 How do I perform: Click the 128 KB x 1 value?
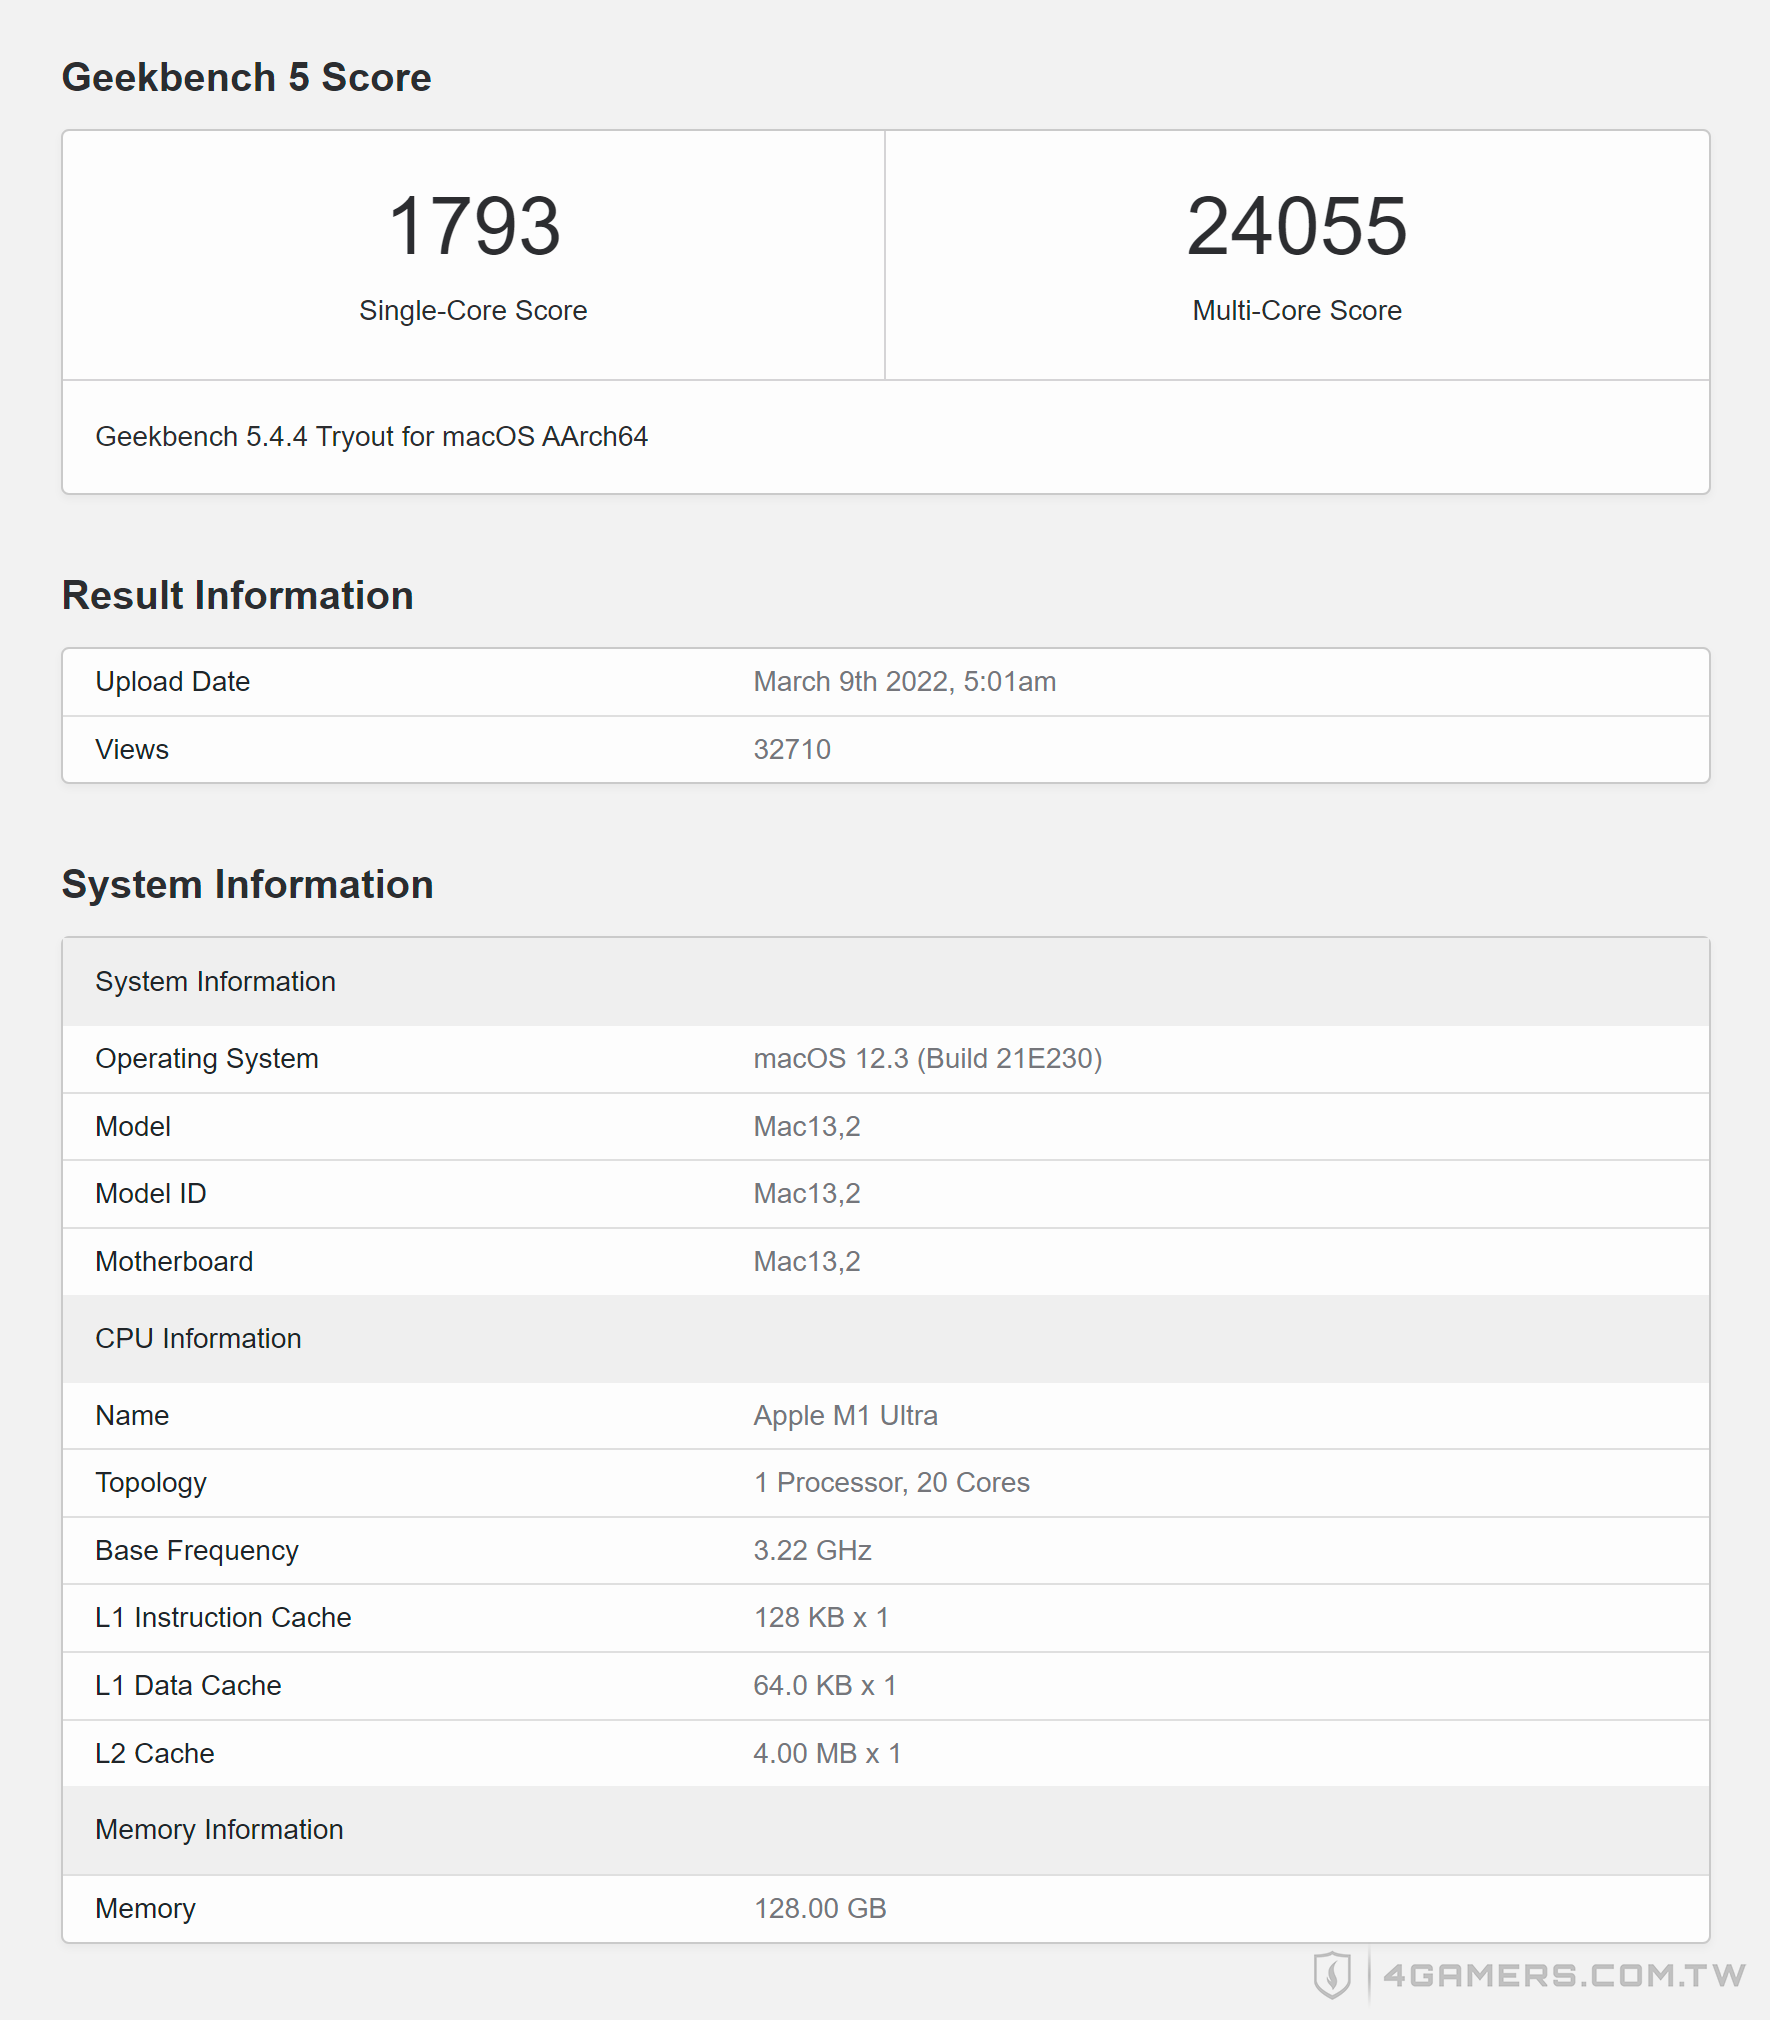pos(821,1618)
